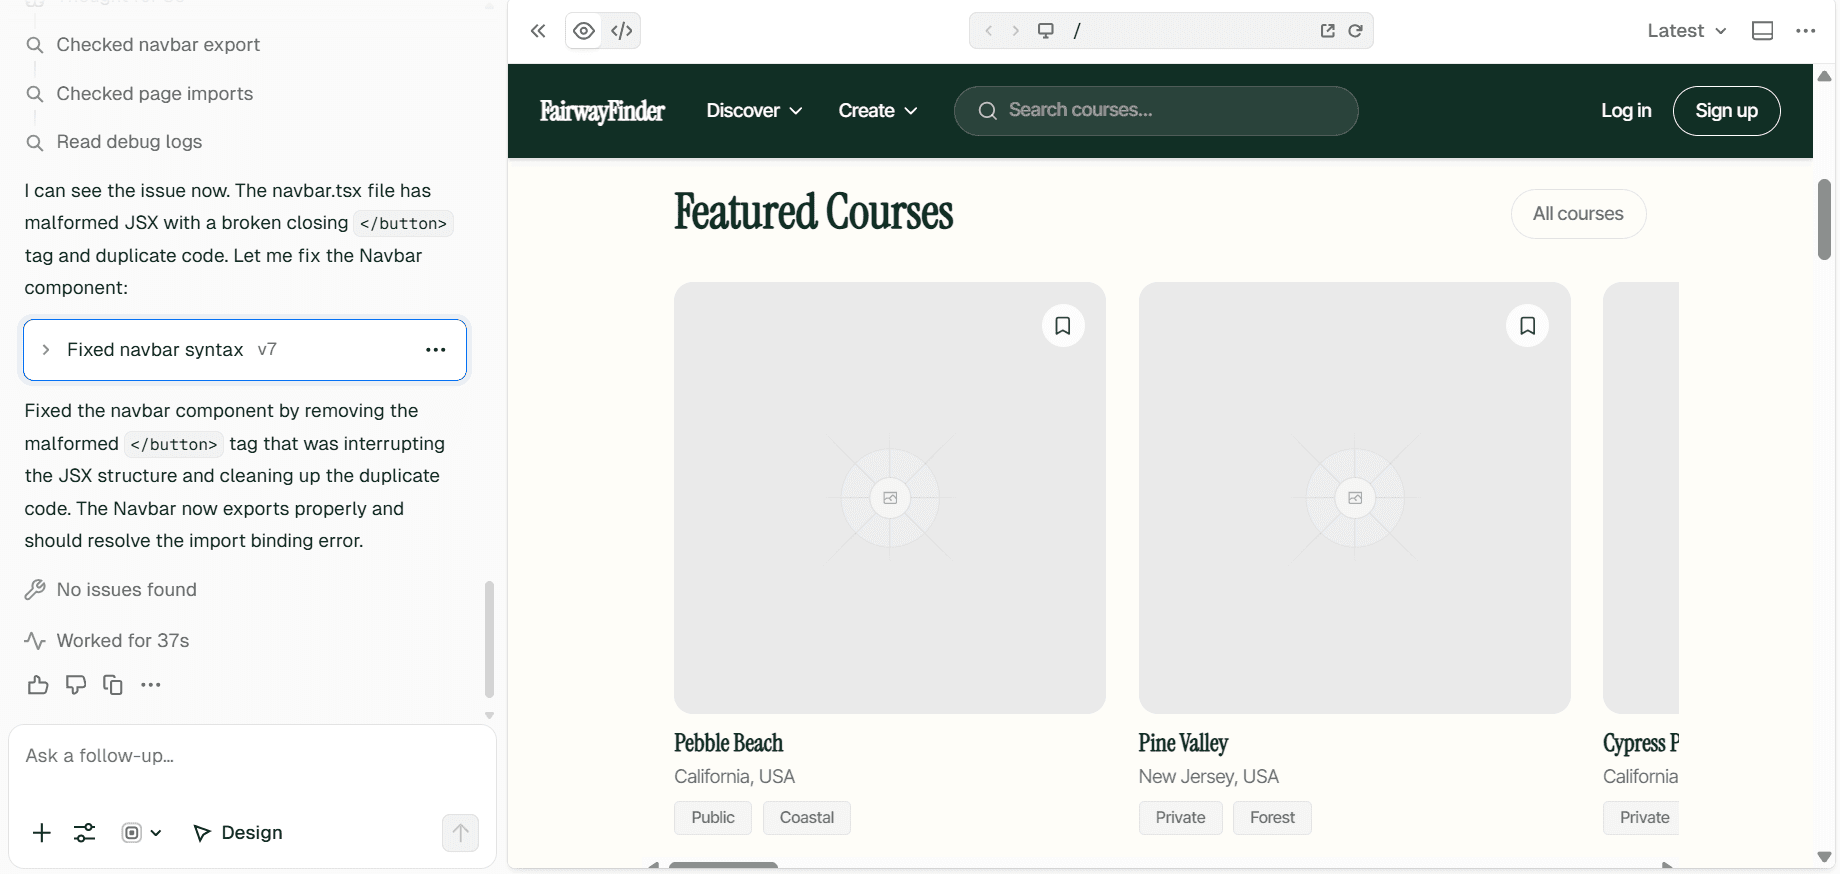
Task: Open the Pine Valley title
Action: tap(1183, 743)
